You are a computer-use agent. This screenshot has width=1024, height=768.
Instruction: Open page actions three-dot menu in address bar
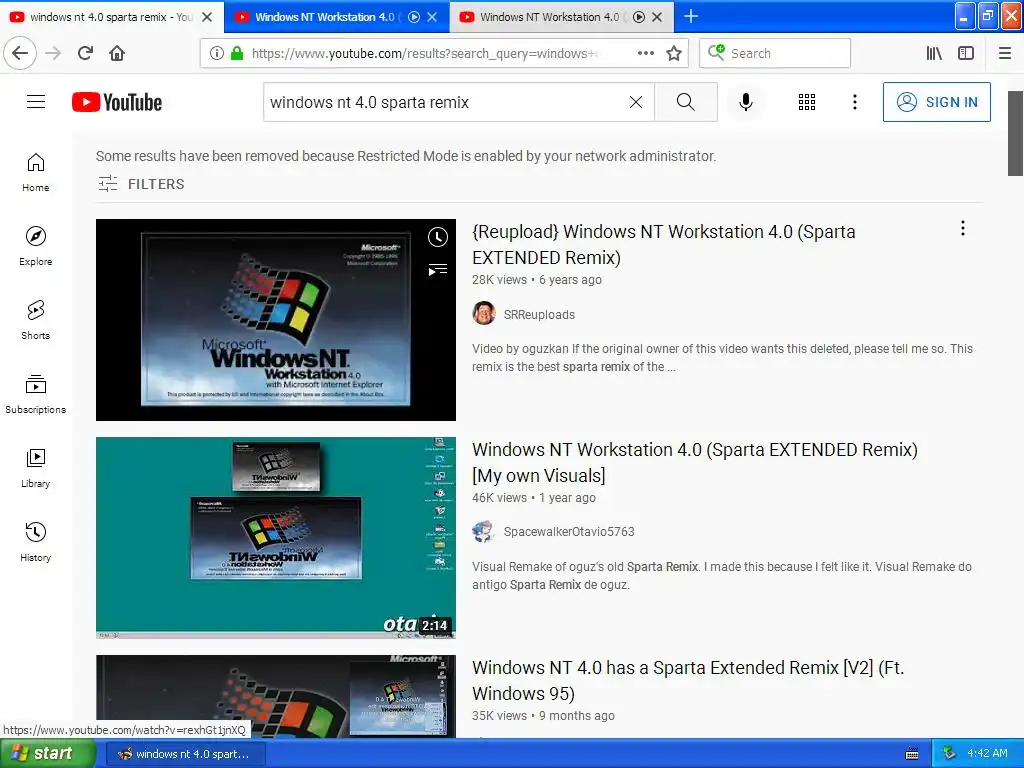(645, 53)
